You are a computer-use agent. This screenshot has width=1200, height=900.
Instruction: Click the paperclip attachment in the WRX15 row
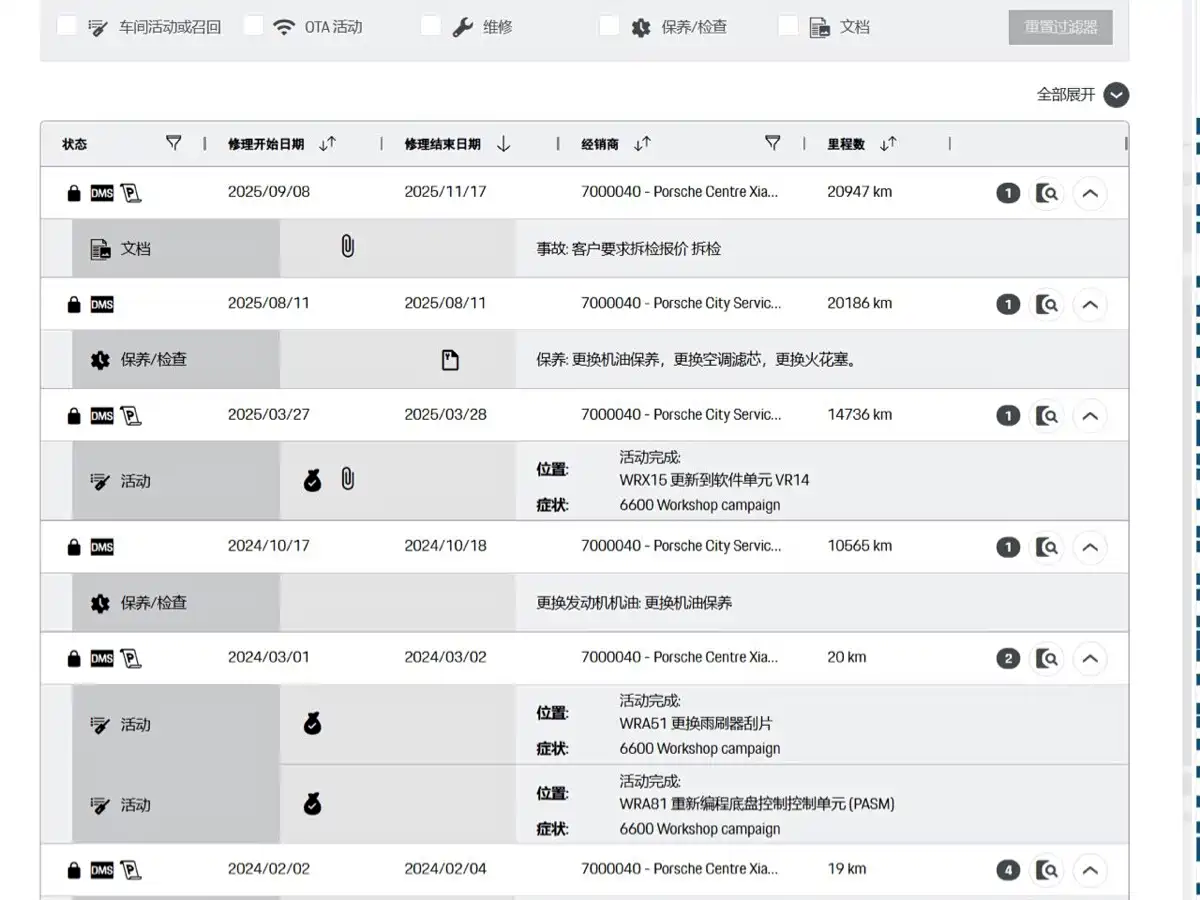point(347,479)
